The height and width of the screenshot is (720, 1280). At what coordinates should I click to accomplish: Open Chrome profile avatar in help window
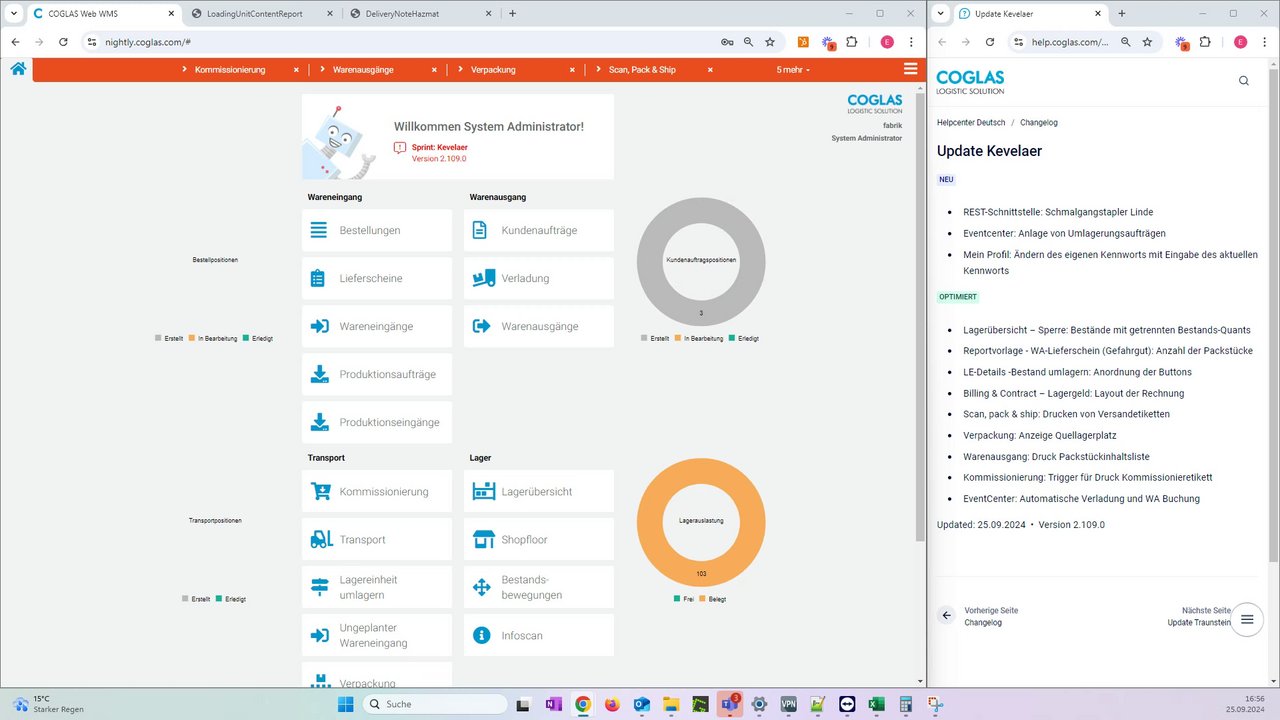click(1241, 42)
